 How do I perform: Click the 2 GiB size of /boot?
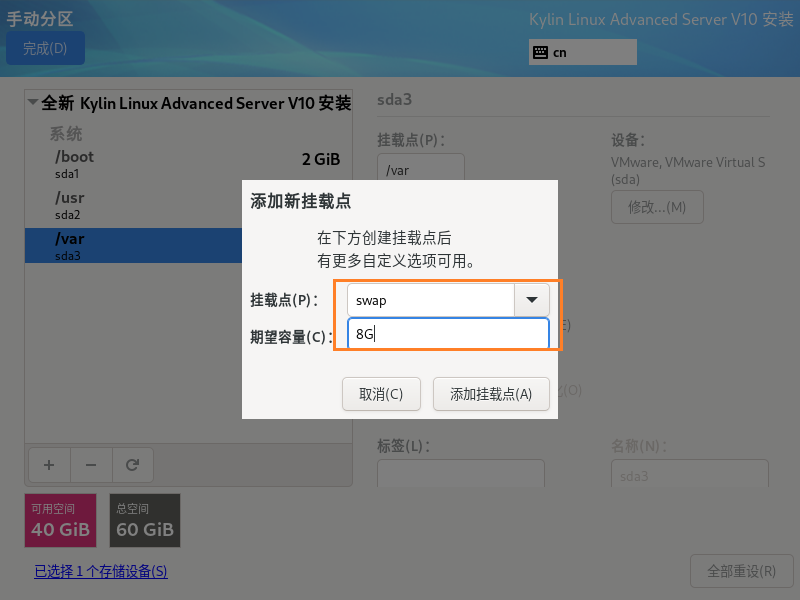(321, 159)
